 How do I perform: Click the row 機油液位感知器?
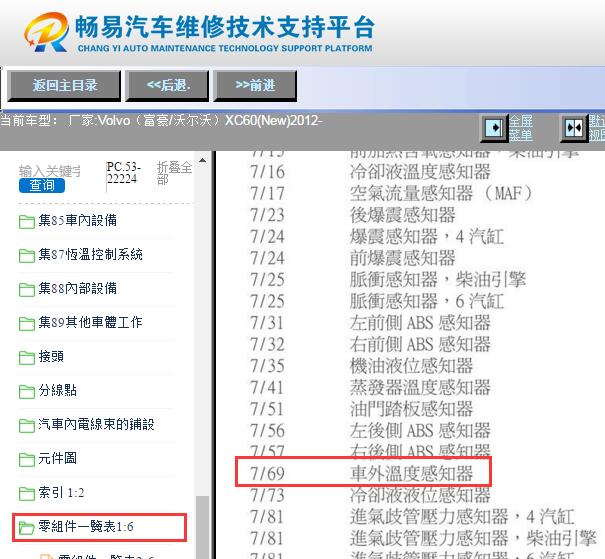362,366
